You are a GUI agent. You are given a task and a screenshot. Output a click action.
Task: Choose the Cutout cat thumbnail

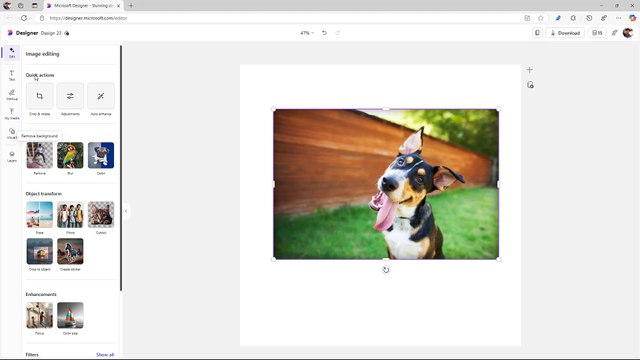tap(101, 214)
